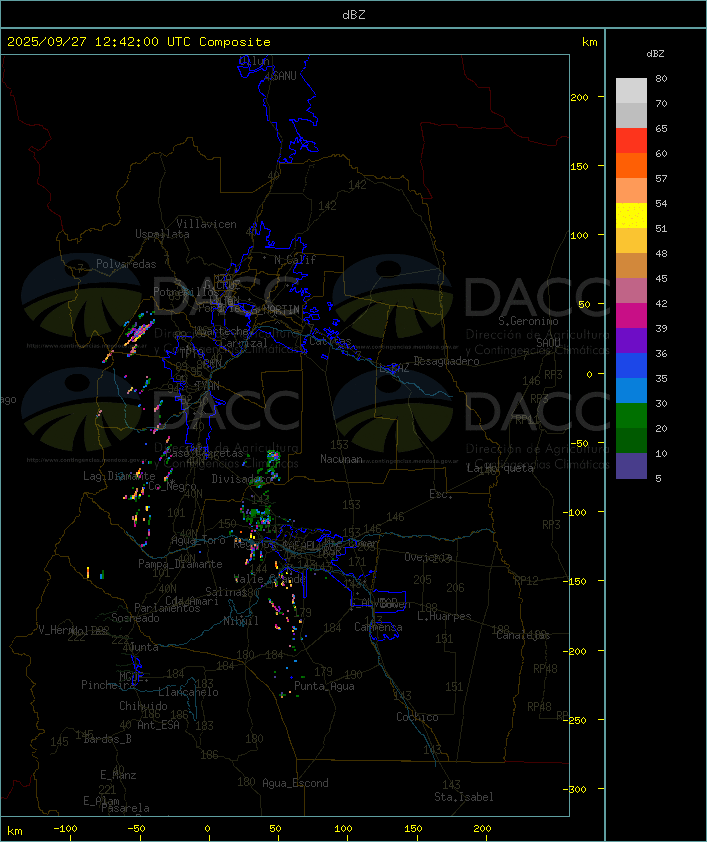Click the -300 km mark on vertical axis
Screen dimensions: 707x842
575,789
